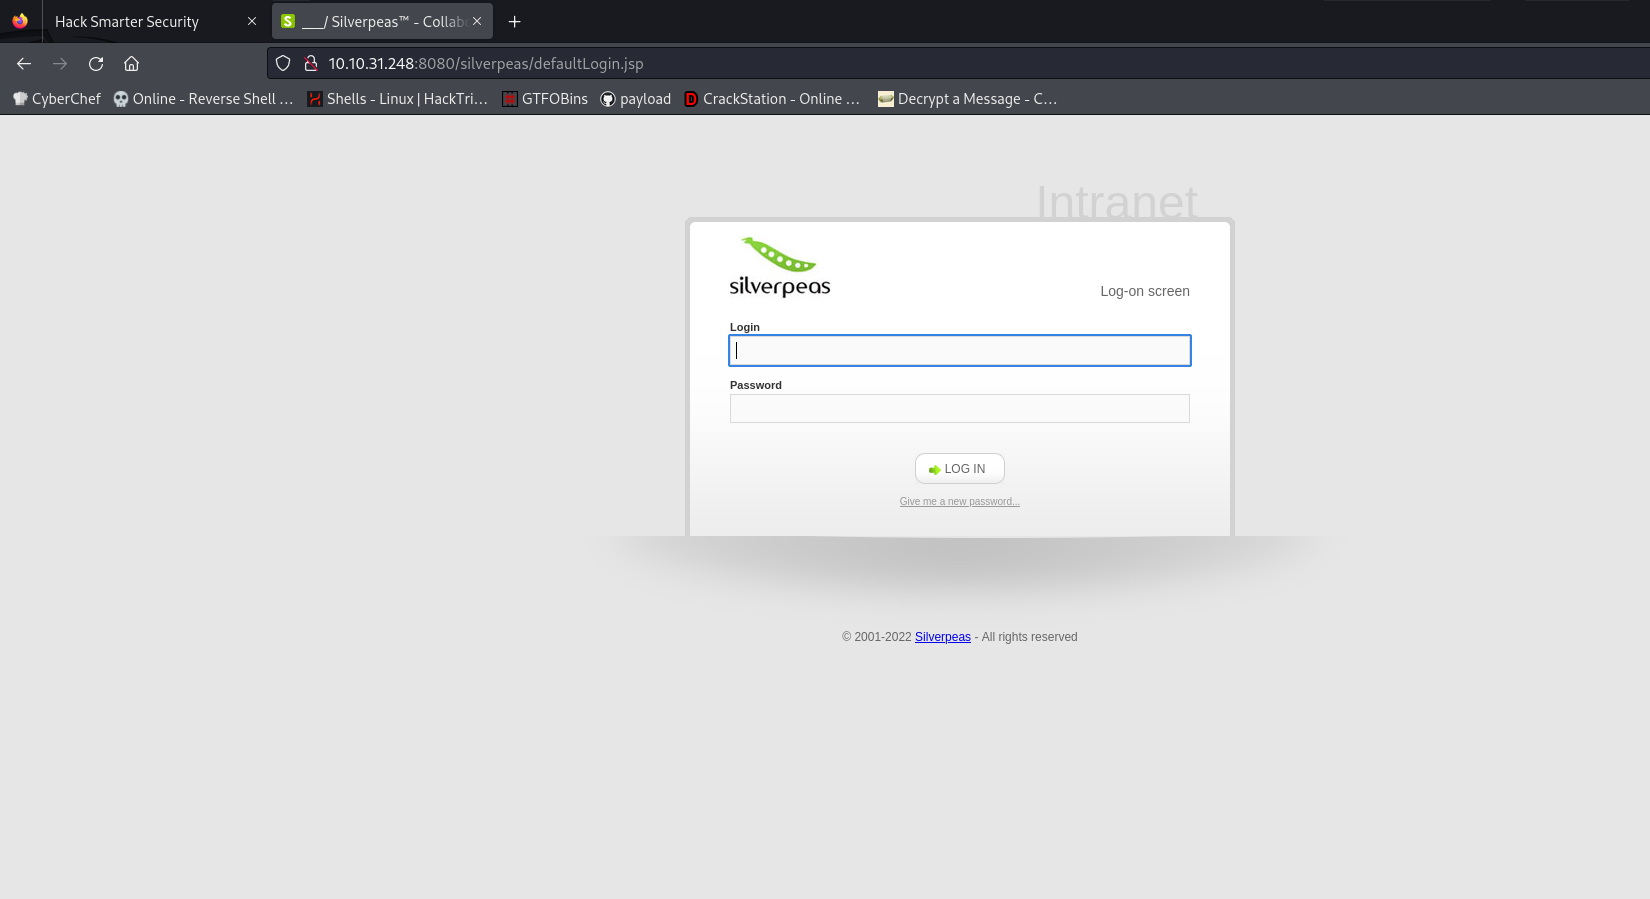Click the browser forward arrow

60,63
